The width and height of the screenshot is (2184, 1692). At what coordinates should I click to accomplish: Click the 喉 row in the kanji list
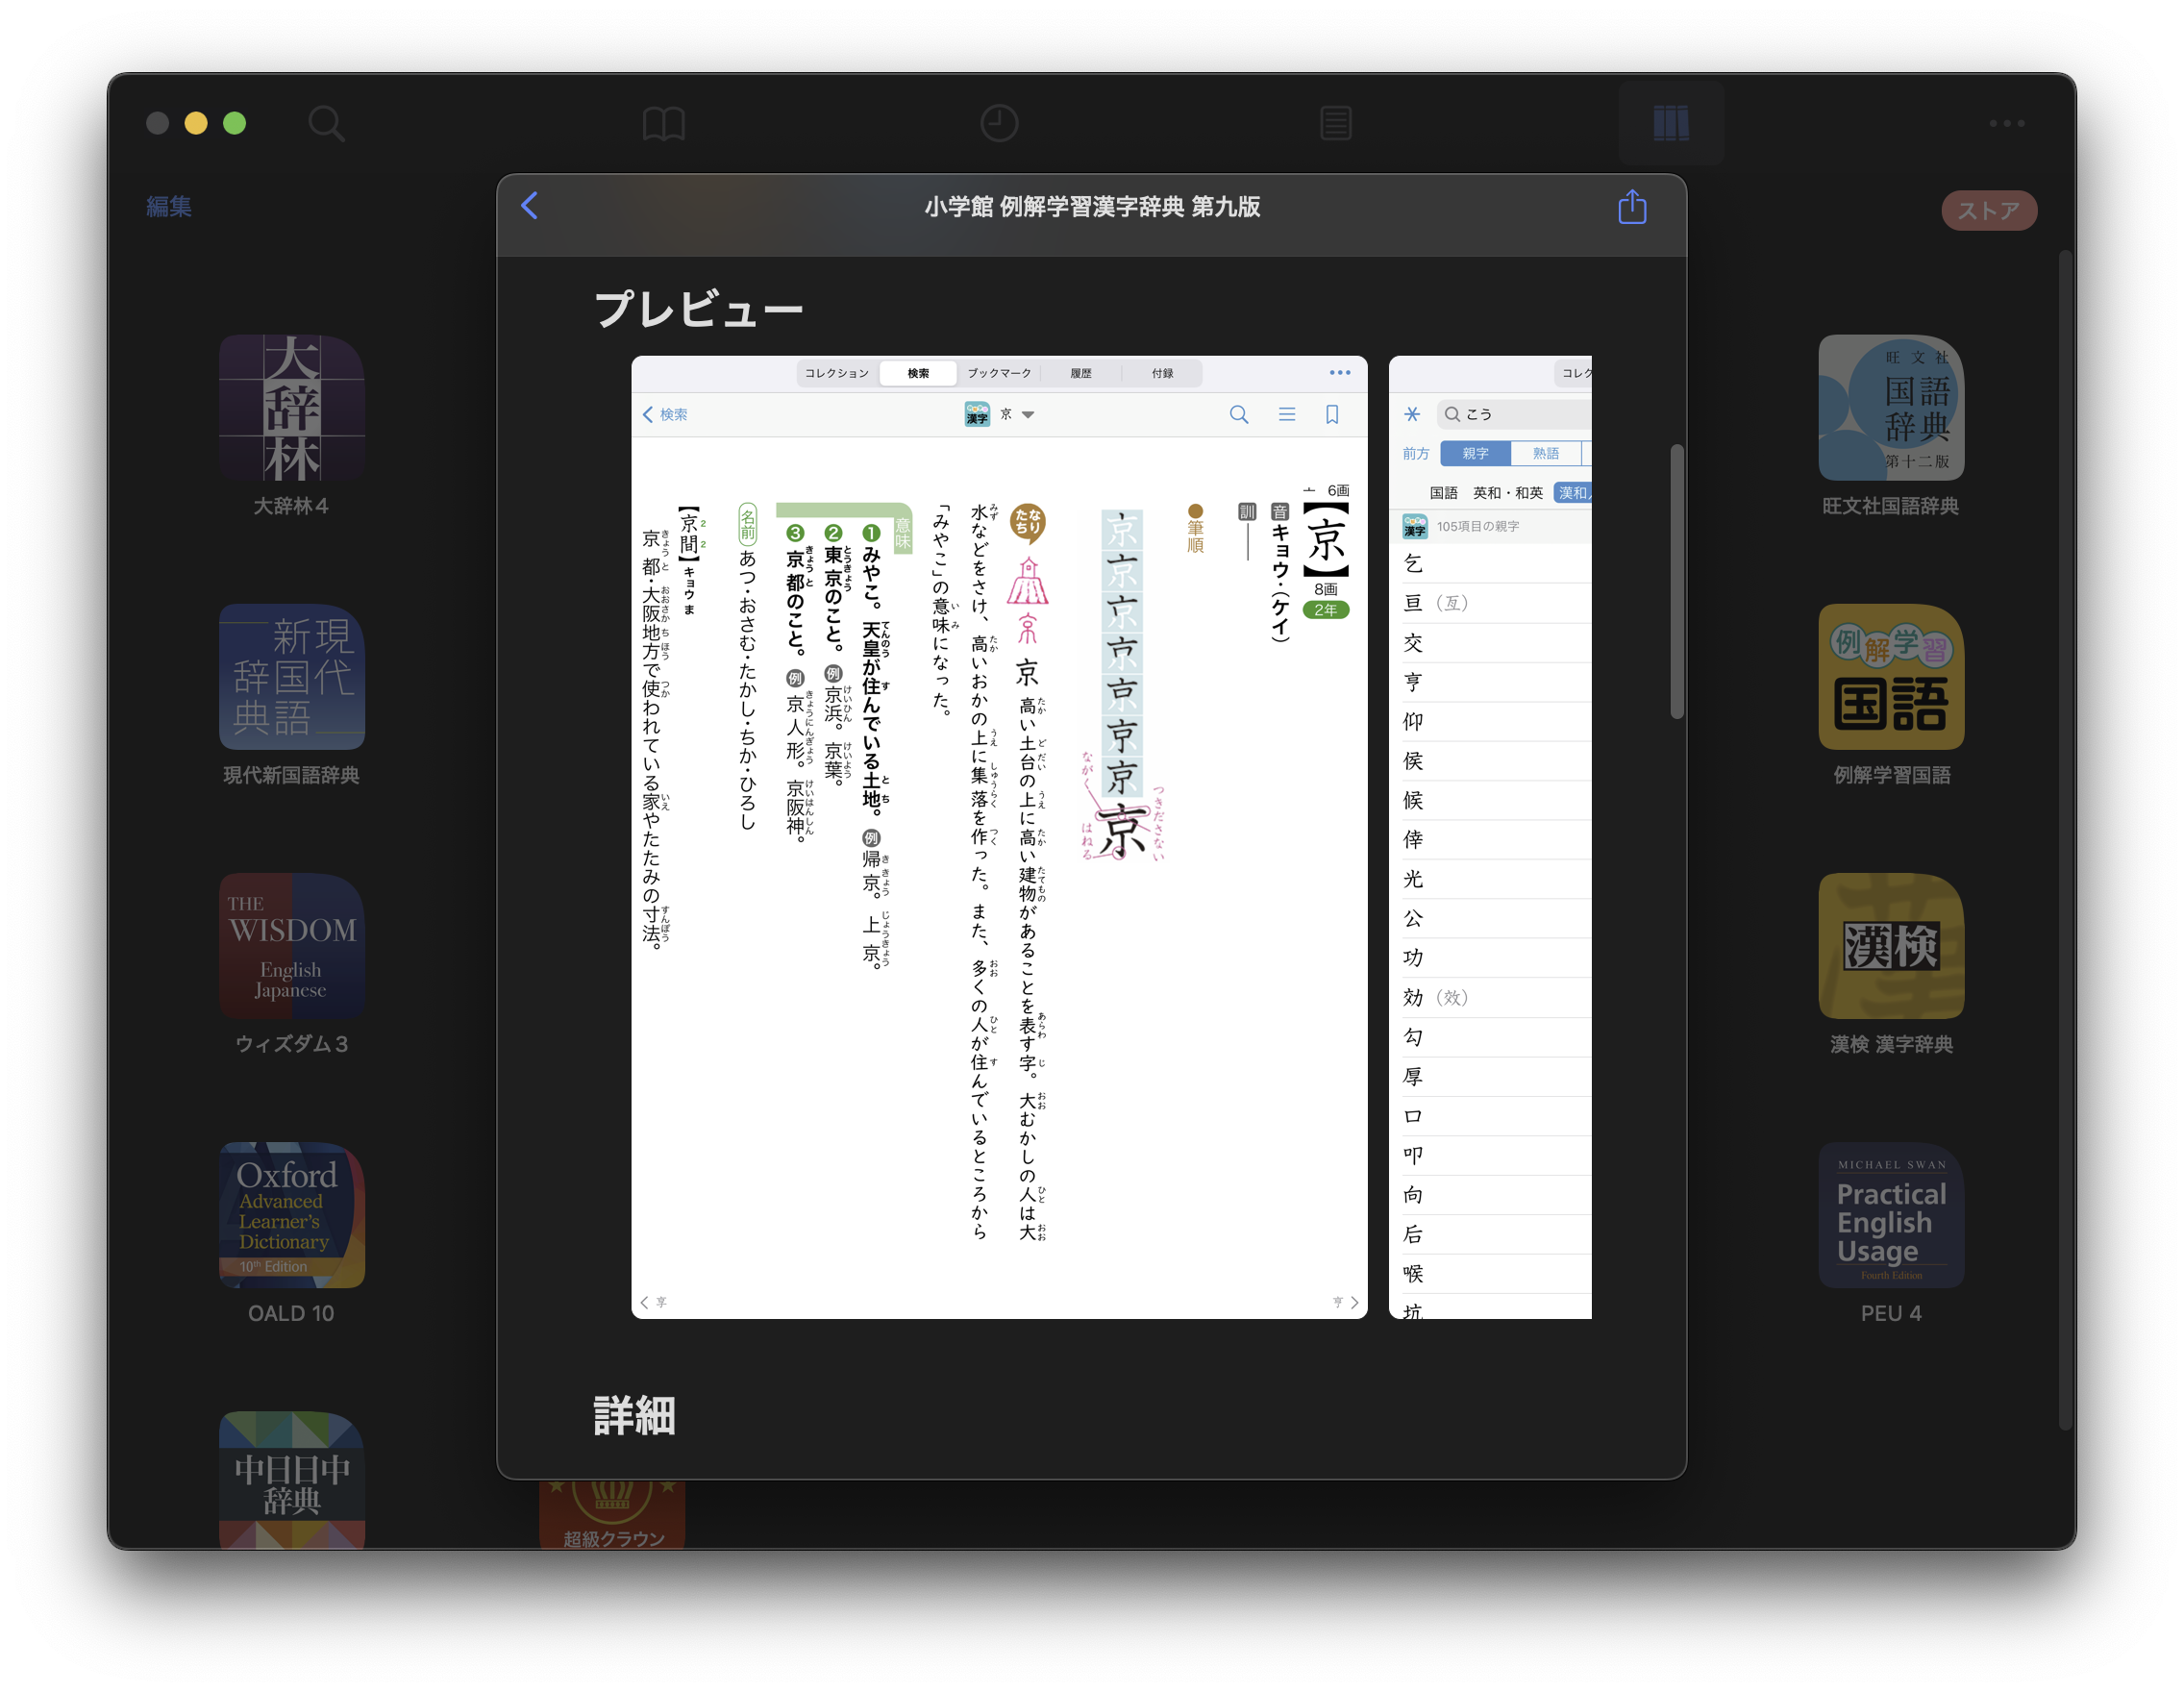[1490, 1274]
